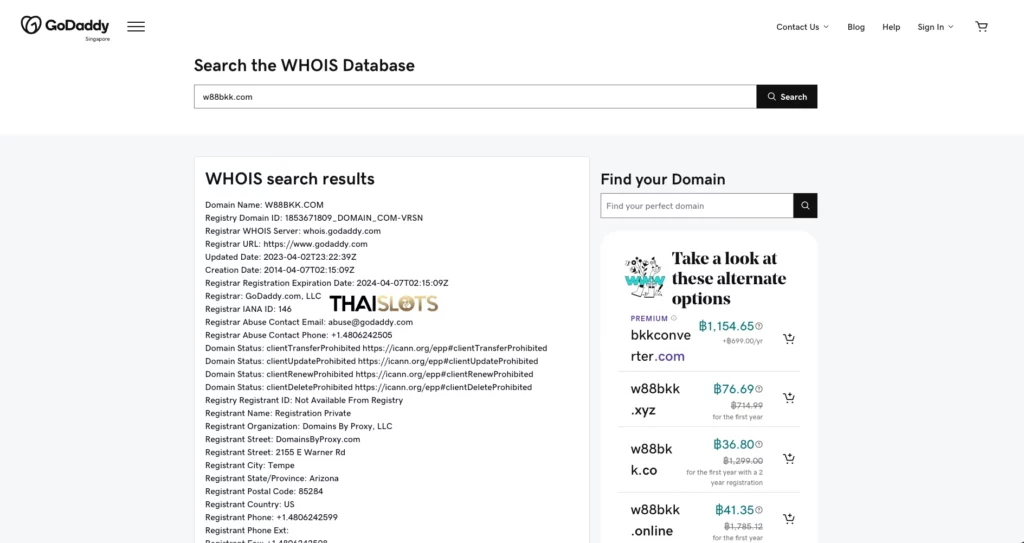Click Registrar Abuse Contact Email line
The image size is (1024, 543).
[x=309, y=322]
